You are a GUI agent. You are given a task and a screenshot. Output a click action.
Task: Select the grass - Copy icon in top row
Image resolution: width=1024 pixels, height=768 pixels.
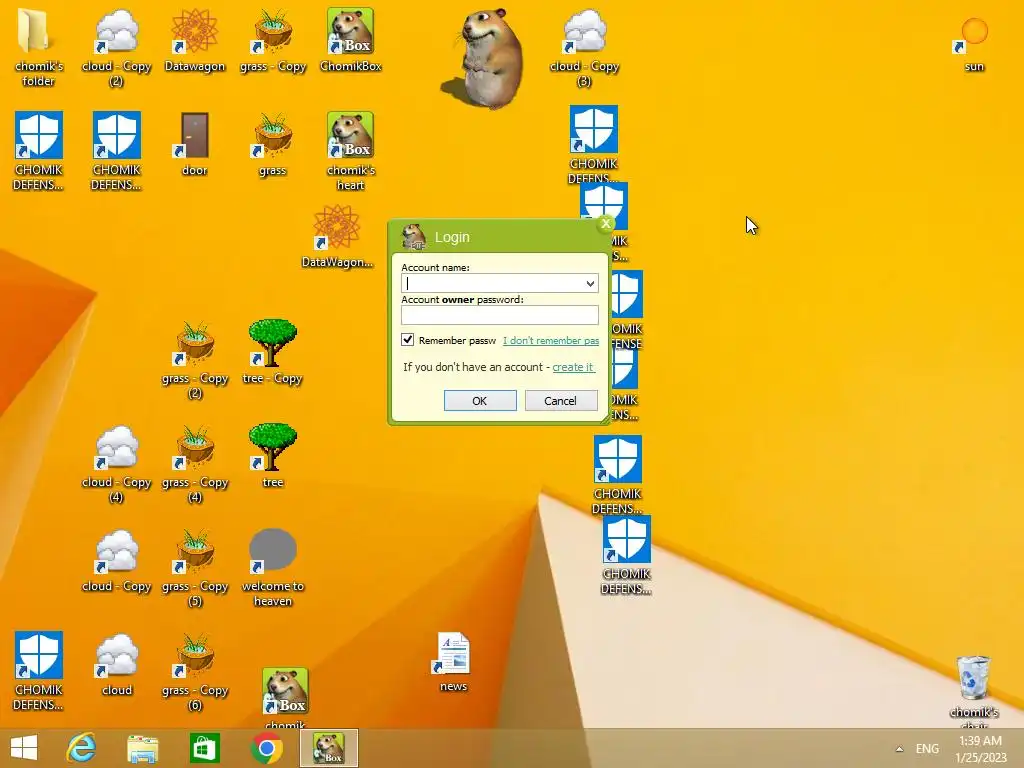point(272,40)
